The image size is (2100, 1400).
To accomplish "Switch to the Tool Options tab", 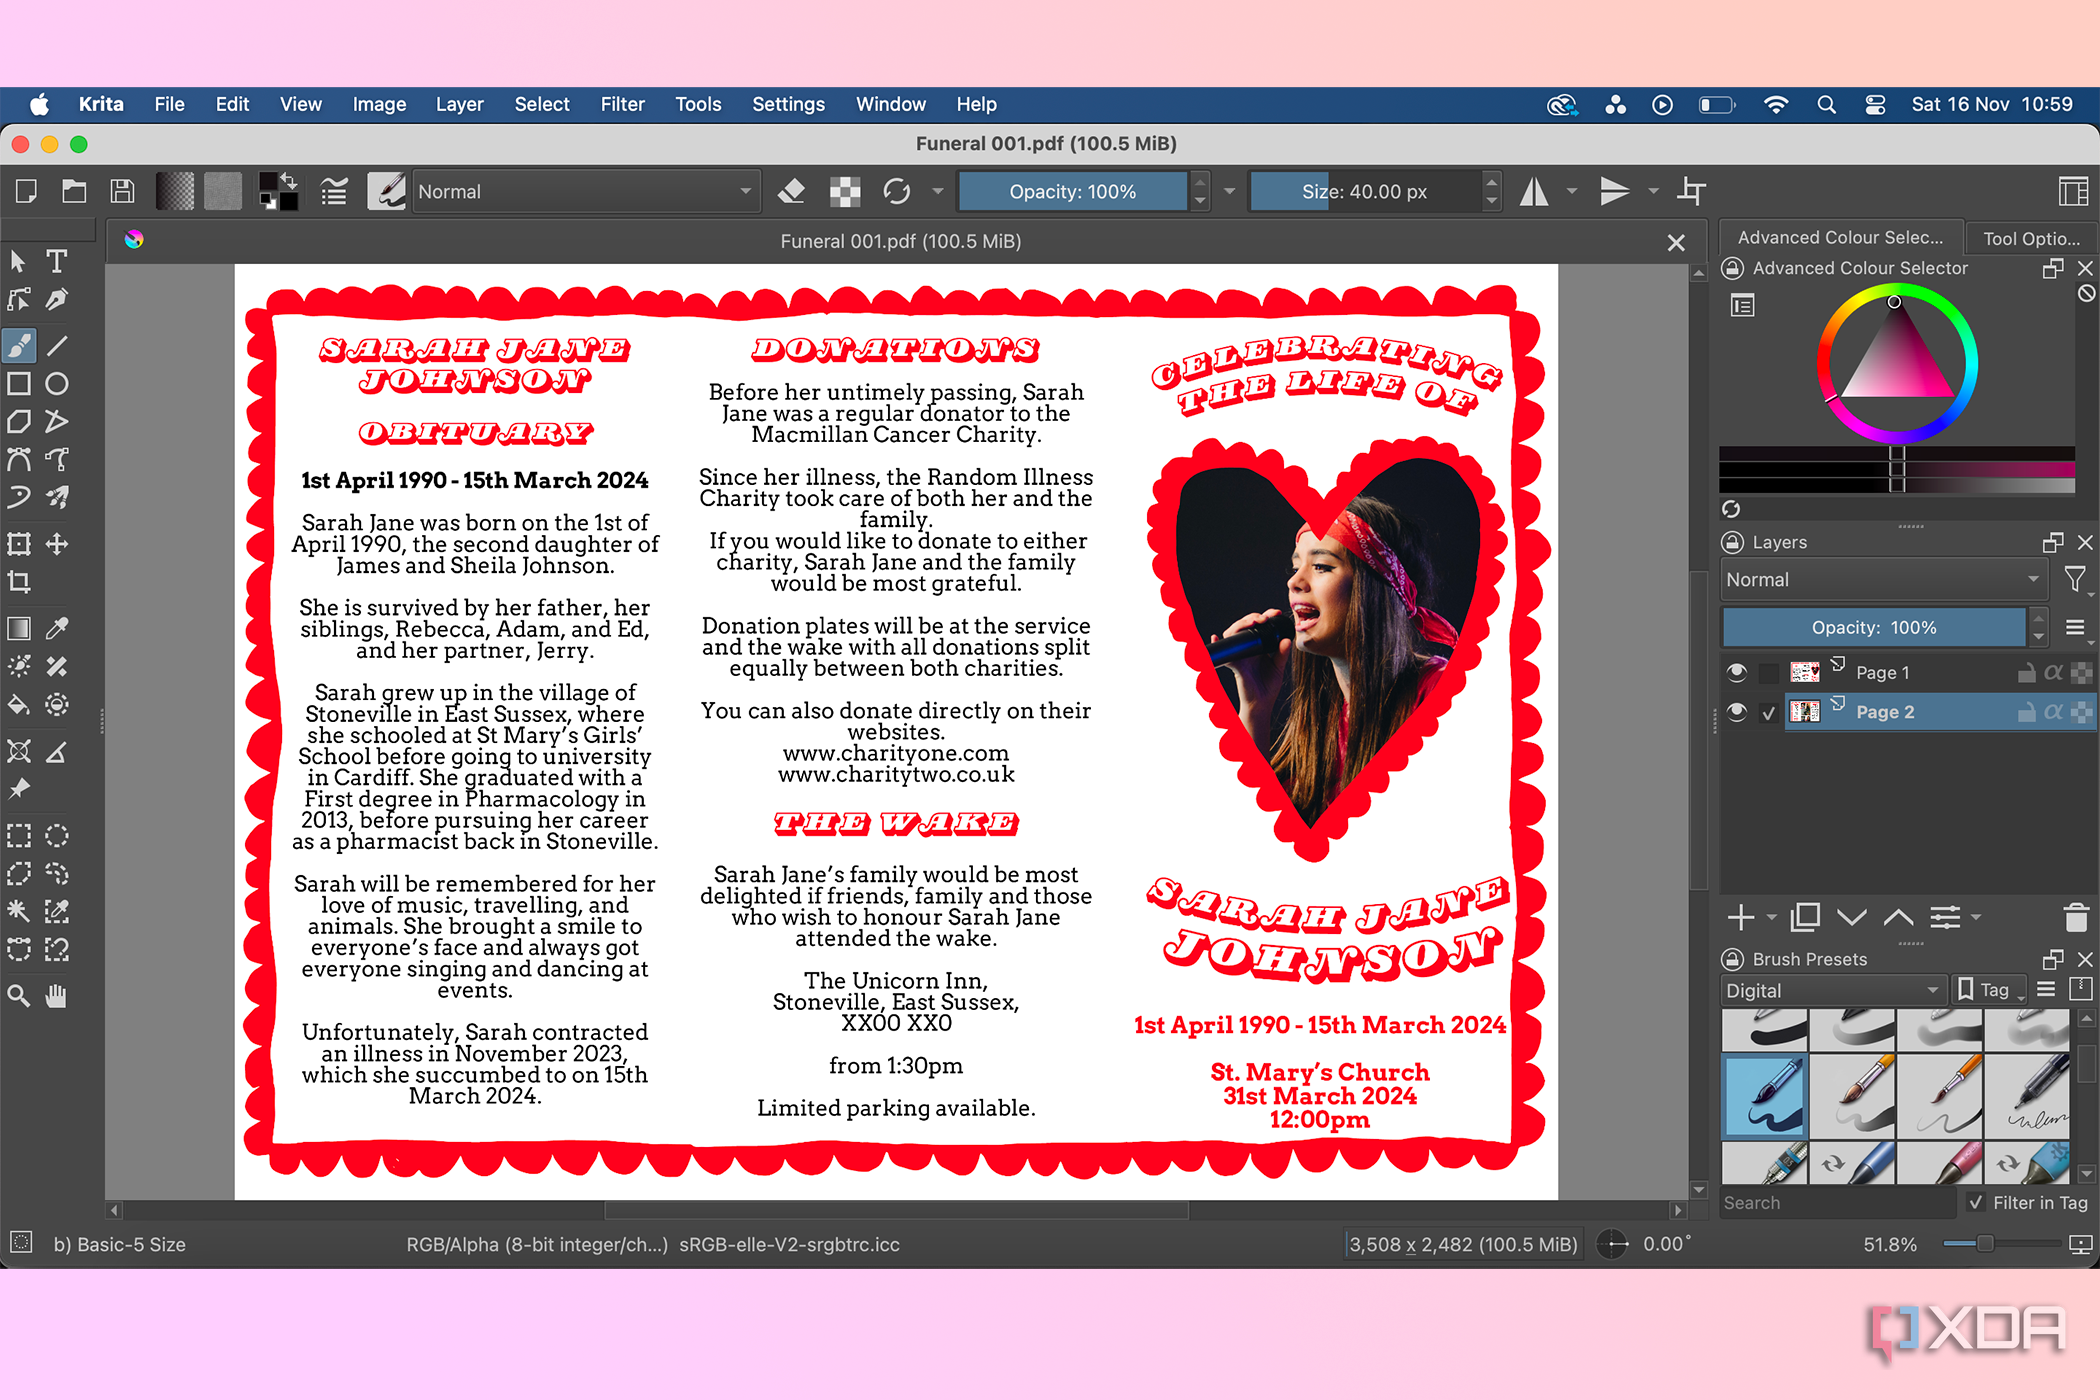I will [2031, 238].
